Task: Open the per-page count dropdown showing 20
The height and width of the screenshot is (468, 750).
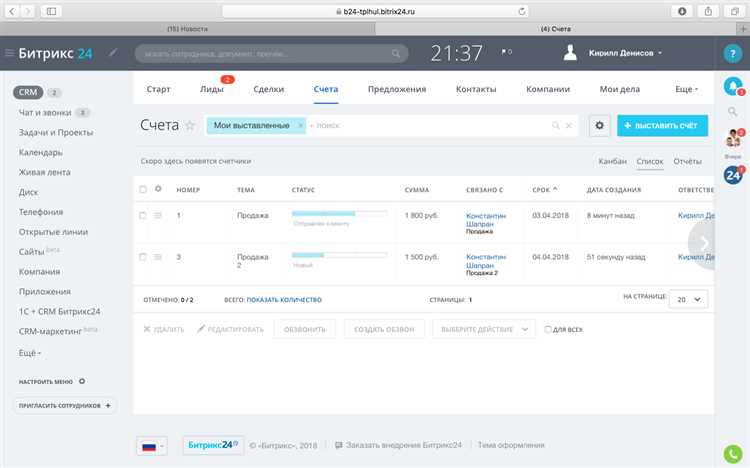Action: pyautogui.click(x=688, y=300)
